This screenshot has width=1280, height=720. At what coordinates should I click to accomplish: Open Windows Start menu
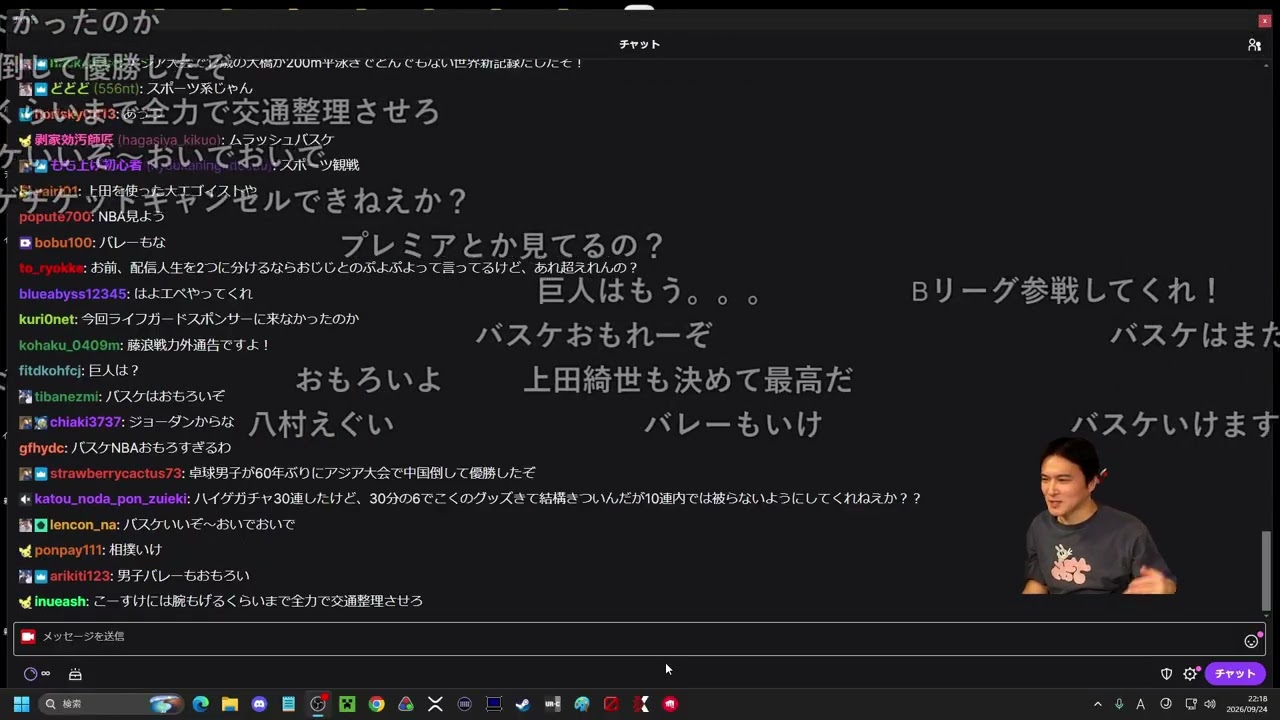click(20, 704)
